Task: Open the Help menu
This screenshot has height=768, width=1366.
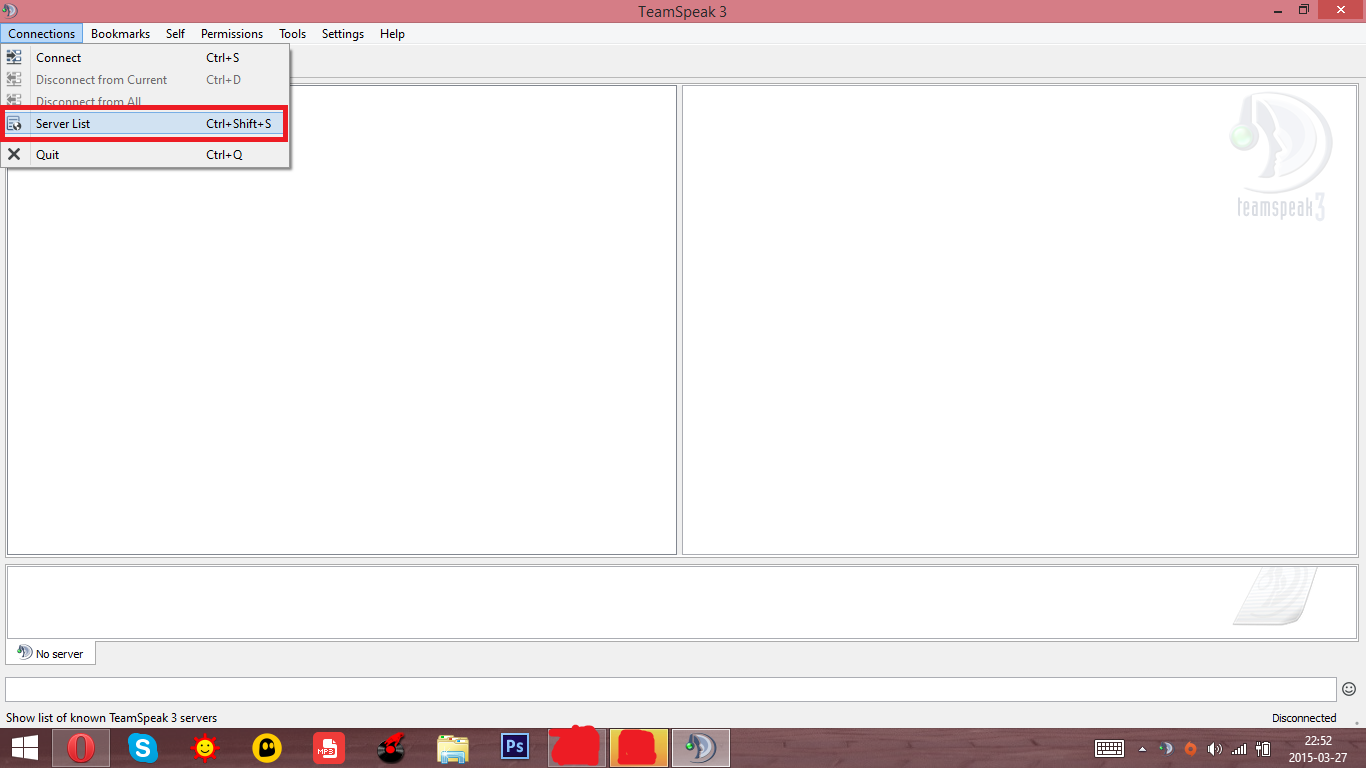Action: pos(392,34)
